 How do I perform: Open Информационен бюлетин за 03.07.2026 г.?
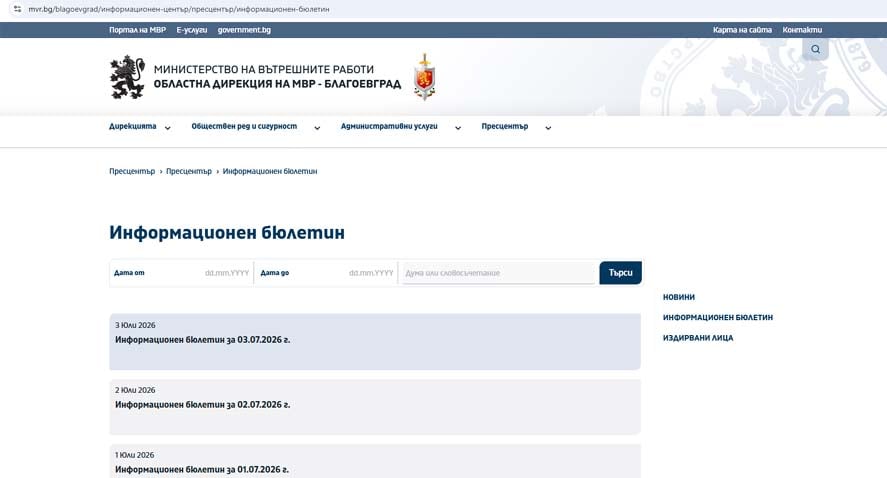(203, 340)
